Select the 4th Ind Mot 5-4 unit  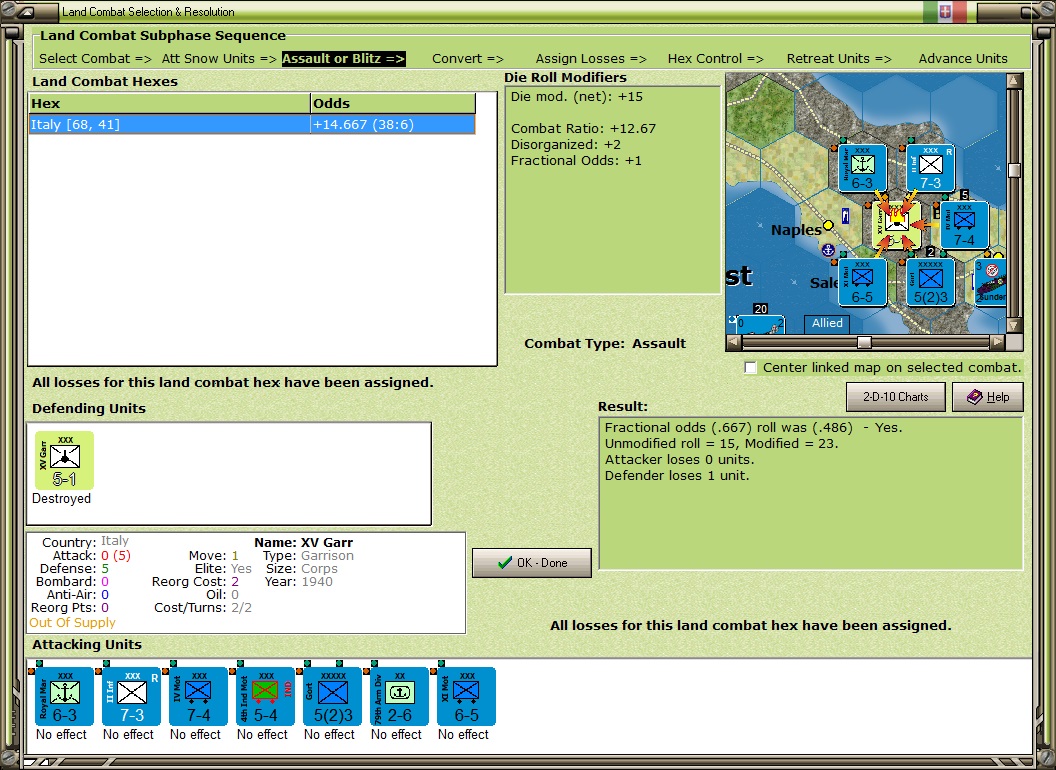(x=265, y=697)
